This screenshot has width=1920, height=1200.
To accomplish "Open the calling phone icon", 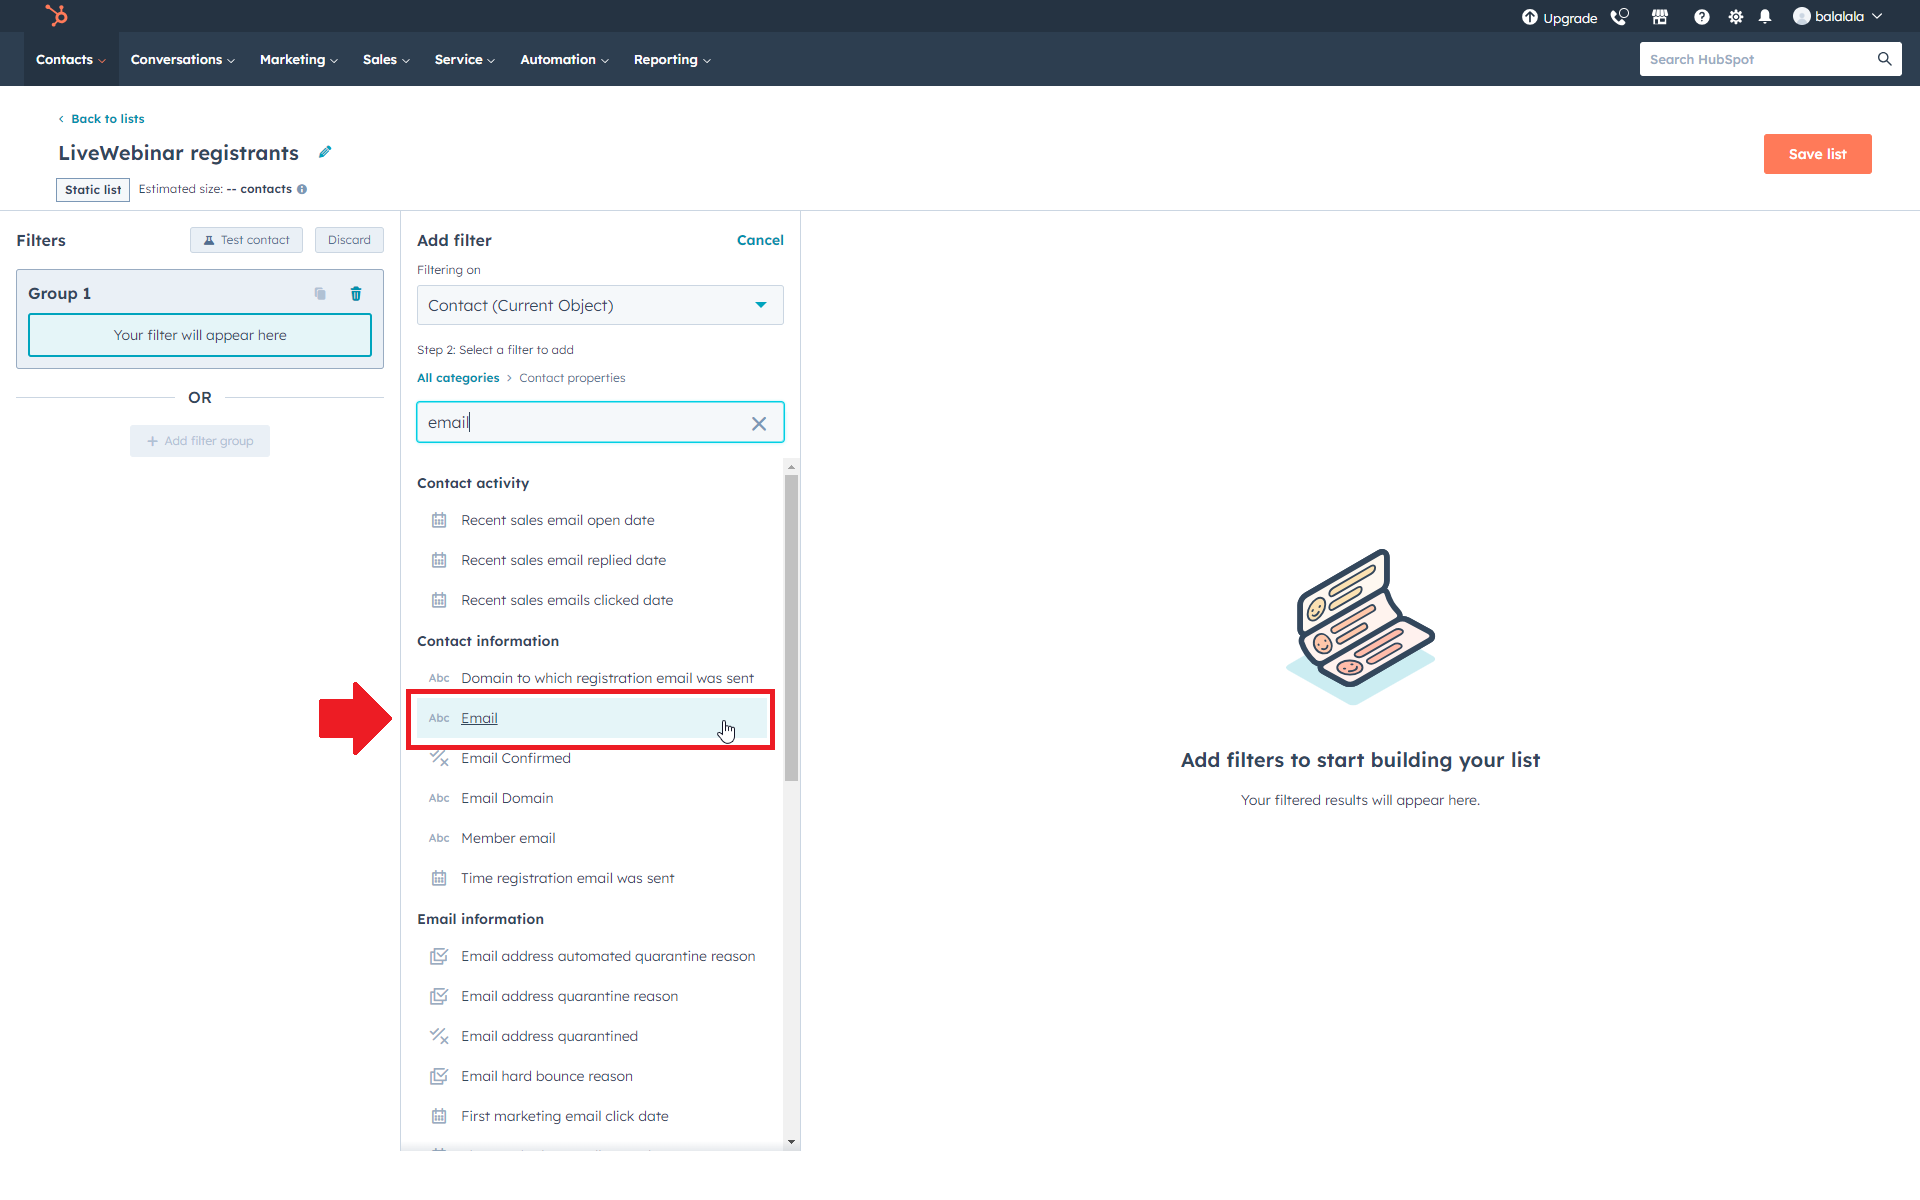I will tap(1619, 17).
